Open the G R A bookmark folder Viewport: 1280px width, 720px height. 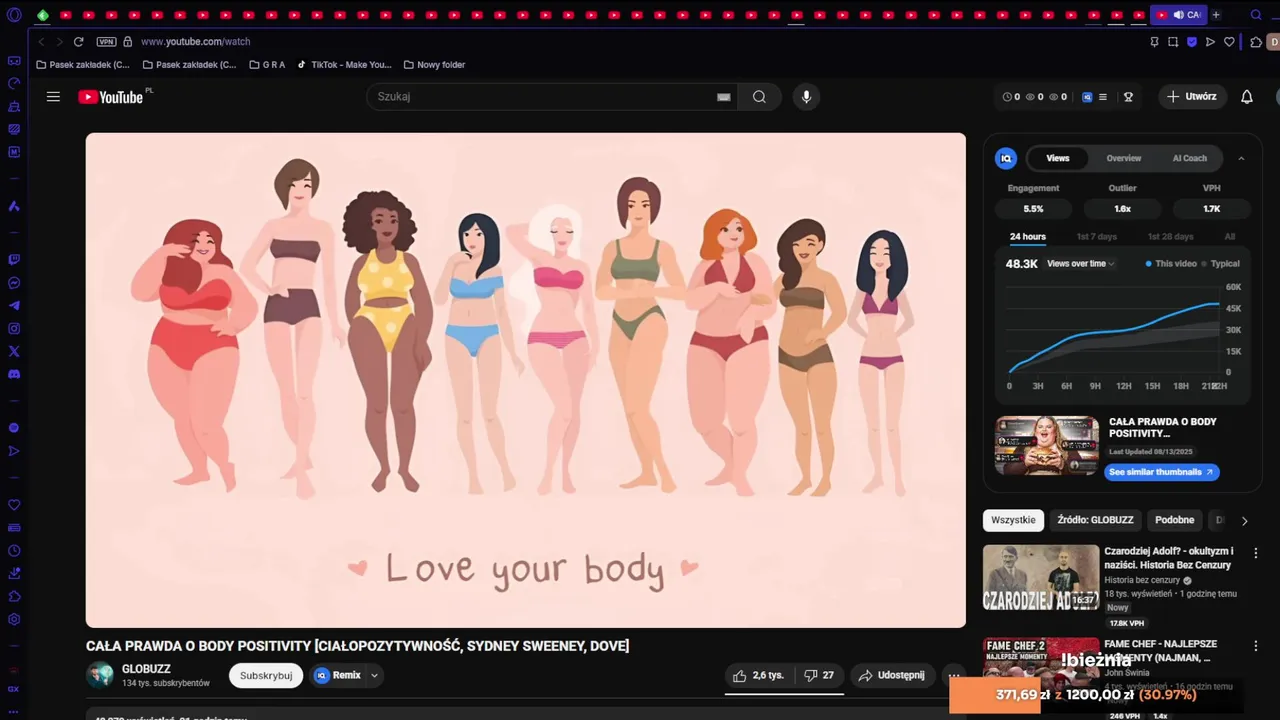tap(266, 65)
